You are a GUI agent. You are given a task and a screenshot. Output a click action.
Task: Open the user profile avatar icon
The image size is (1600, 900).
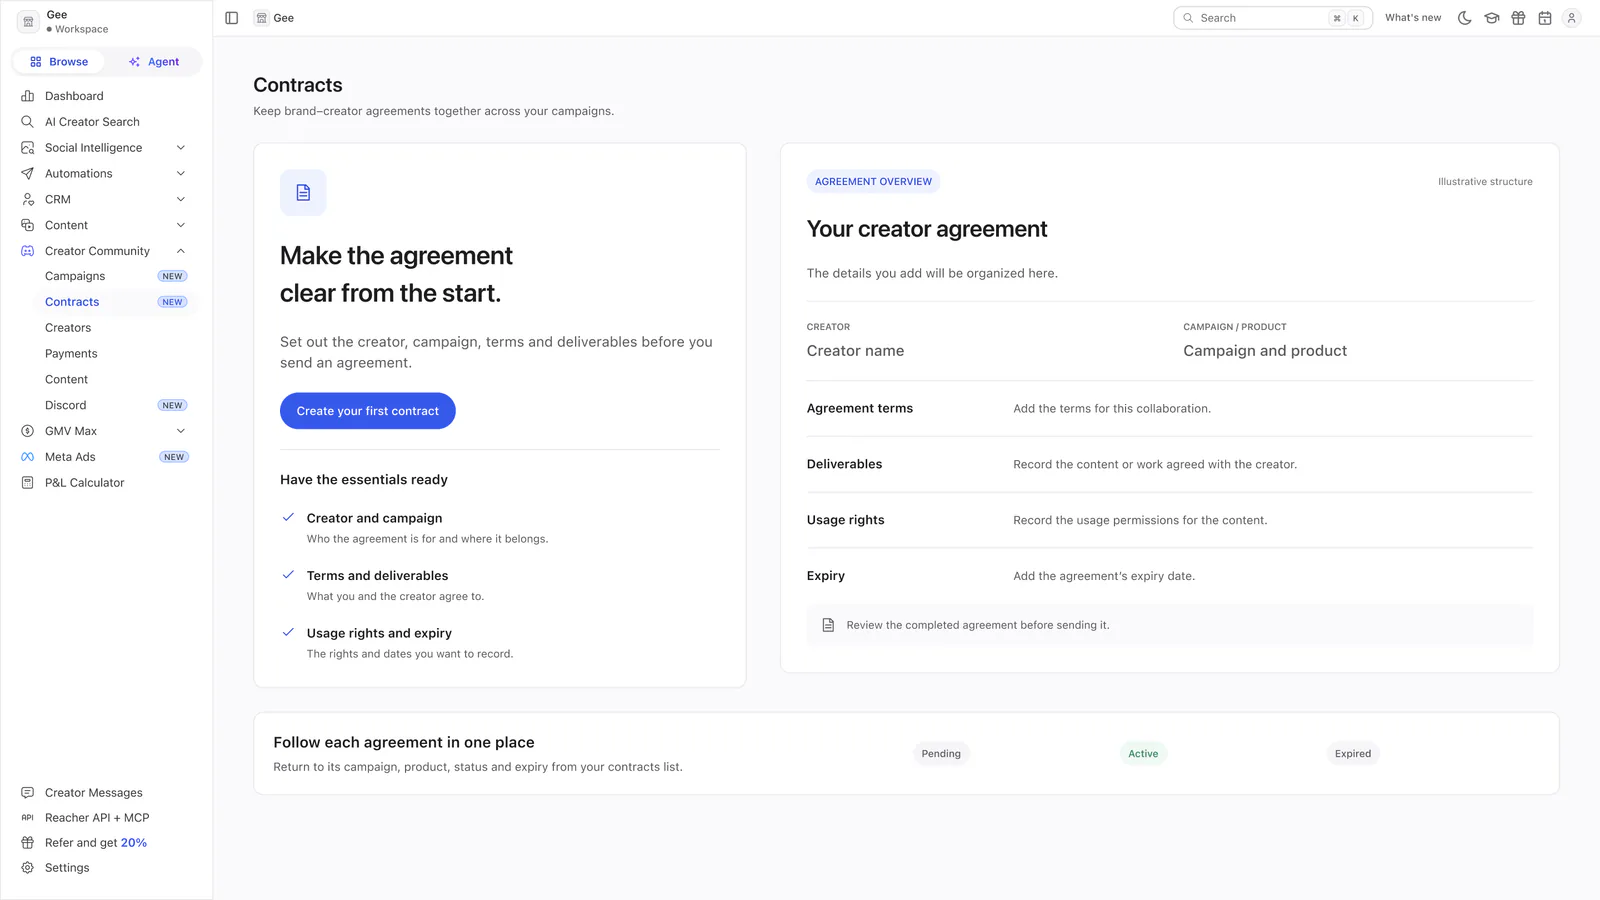coord(1572,18)
